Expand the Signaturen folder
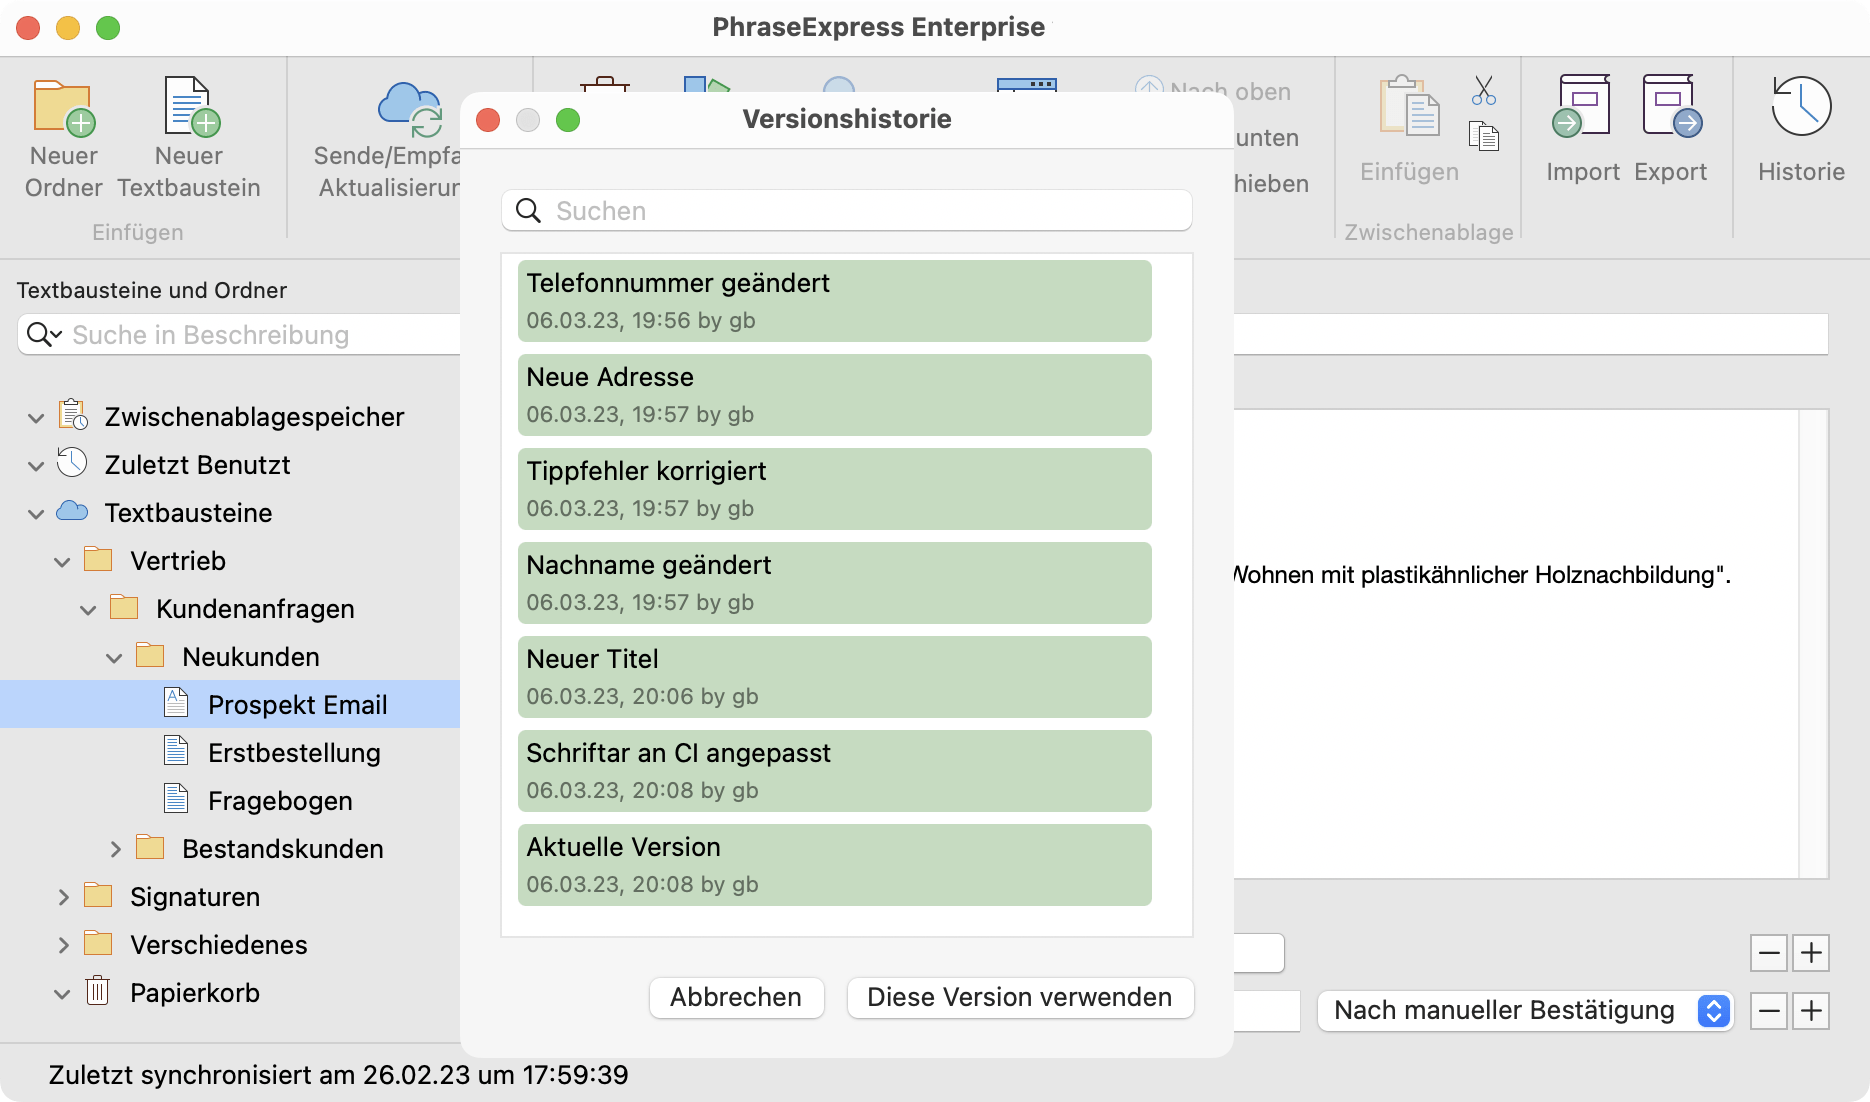Viewport: 1870px width, 1102px height. 63,897
